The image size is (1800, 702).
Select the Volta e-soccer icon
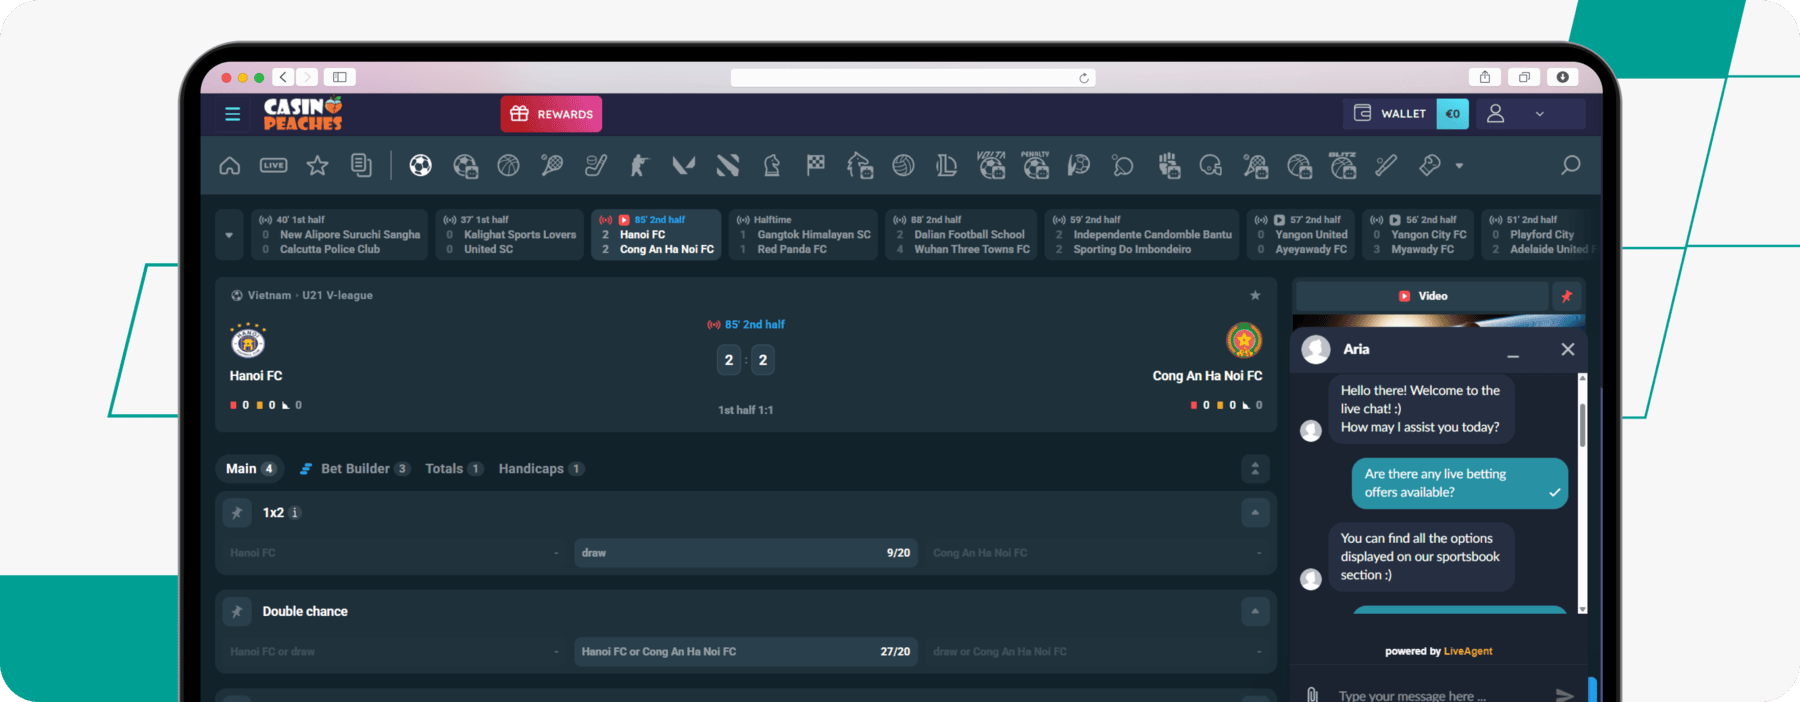pos(991,165)
